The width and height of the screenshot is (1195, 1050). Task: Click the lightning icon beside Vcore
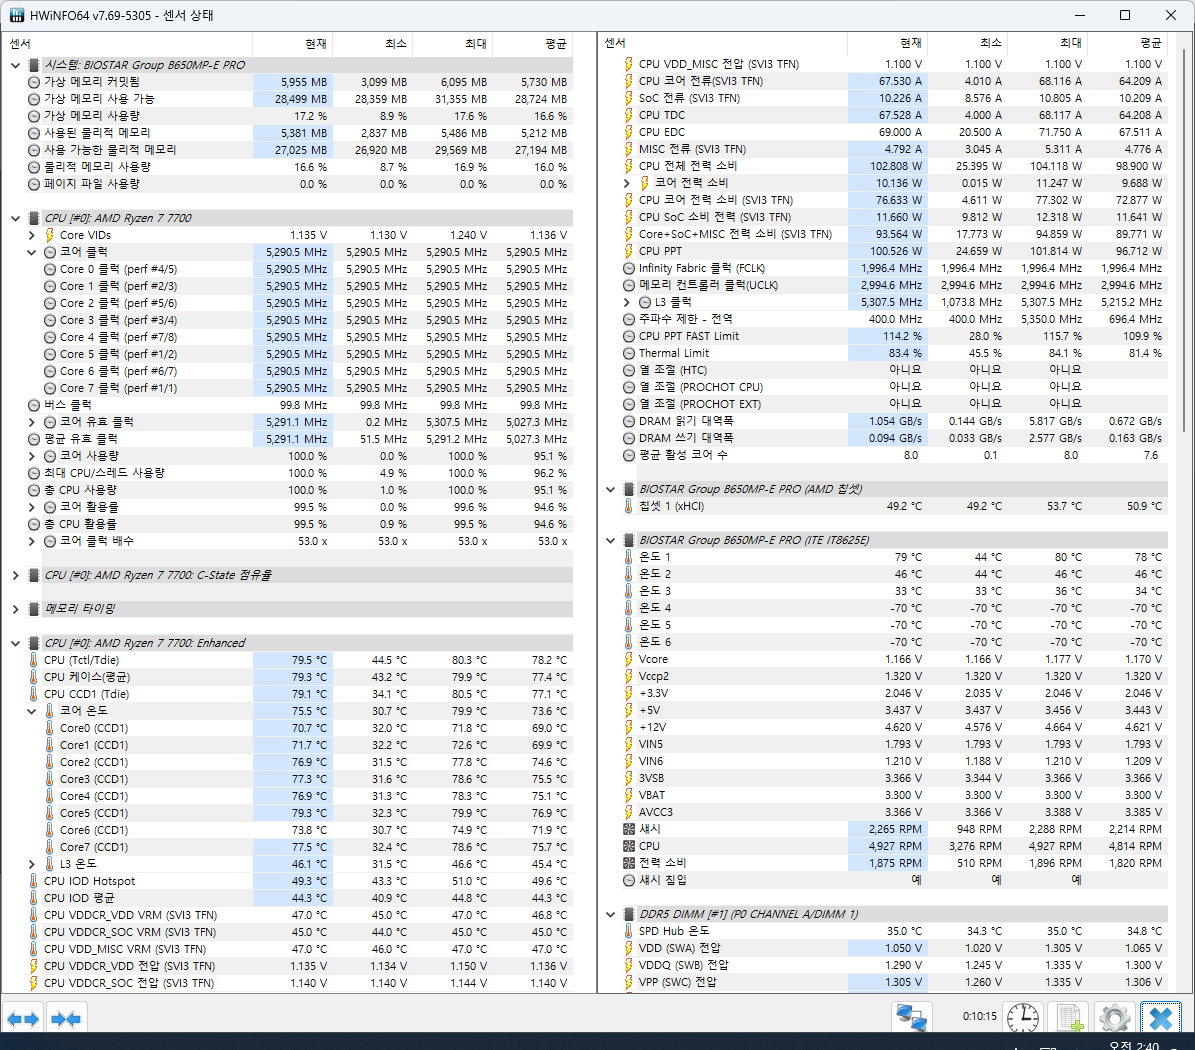[629, 659]
